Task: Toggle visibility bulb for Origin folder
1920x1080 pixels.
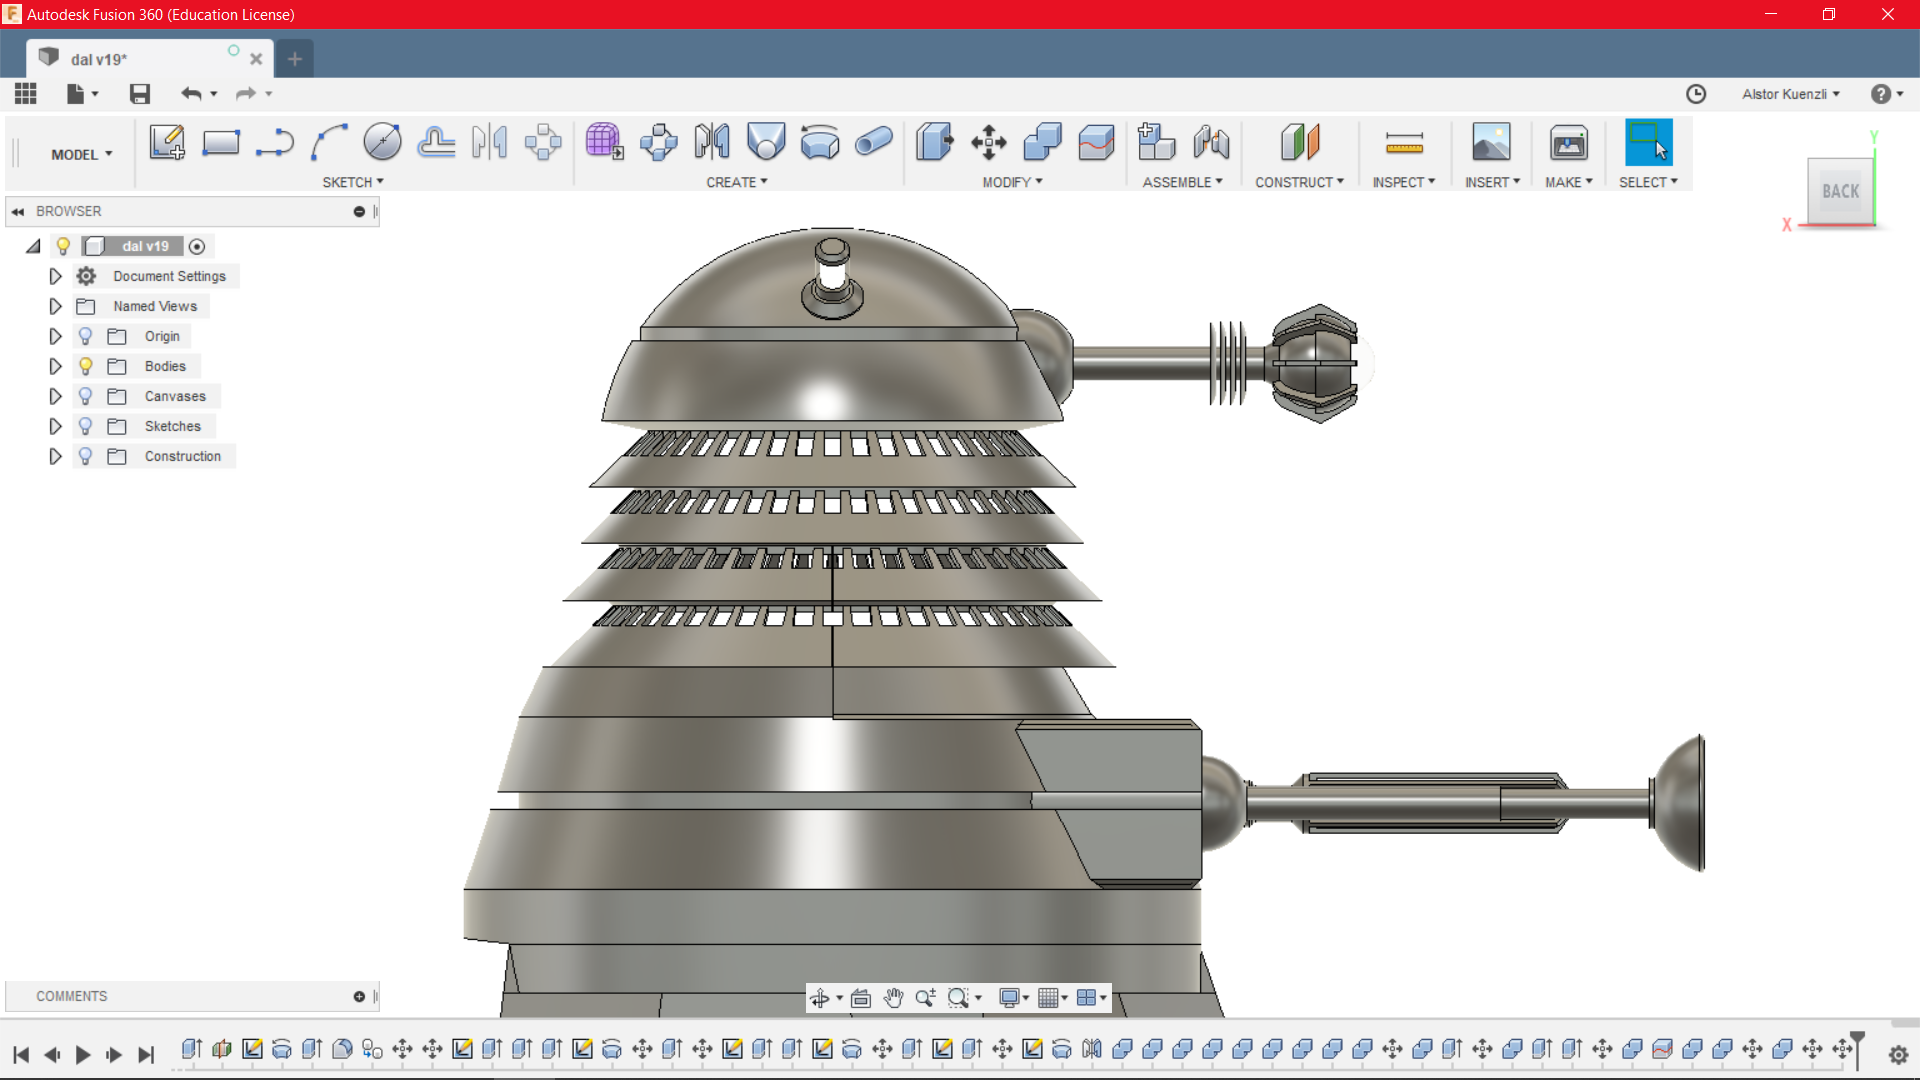Action: (x=86, y=336)
